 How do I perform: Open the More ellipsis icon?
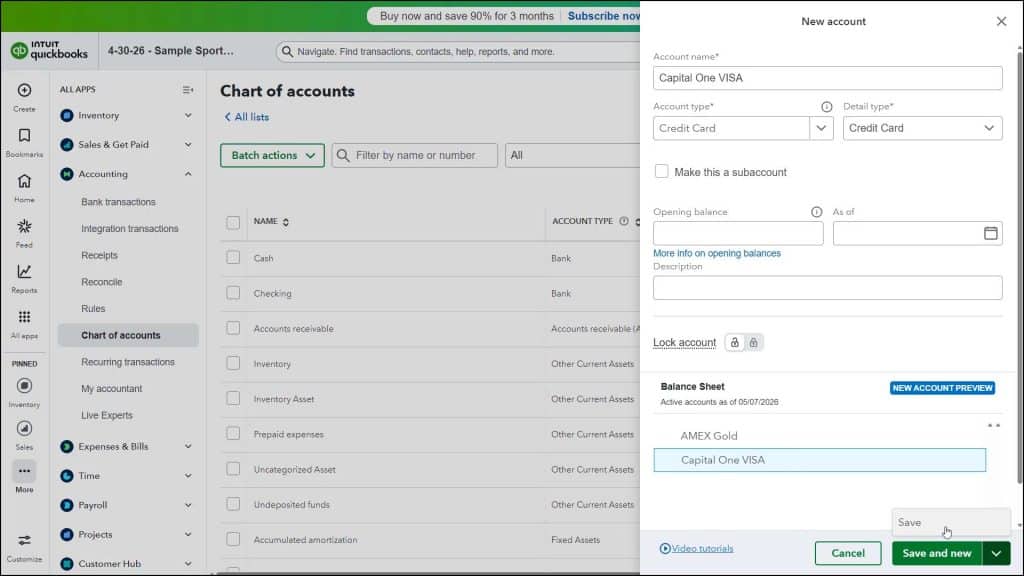pos(24,471)
